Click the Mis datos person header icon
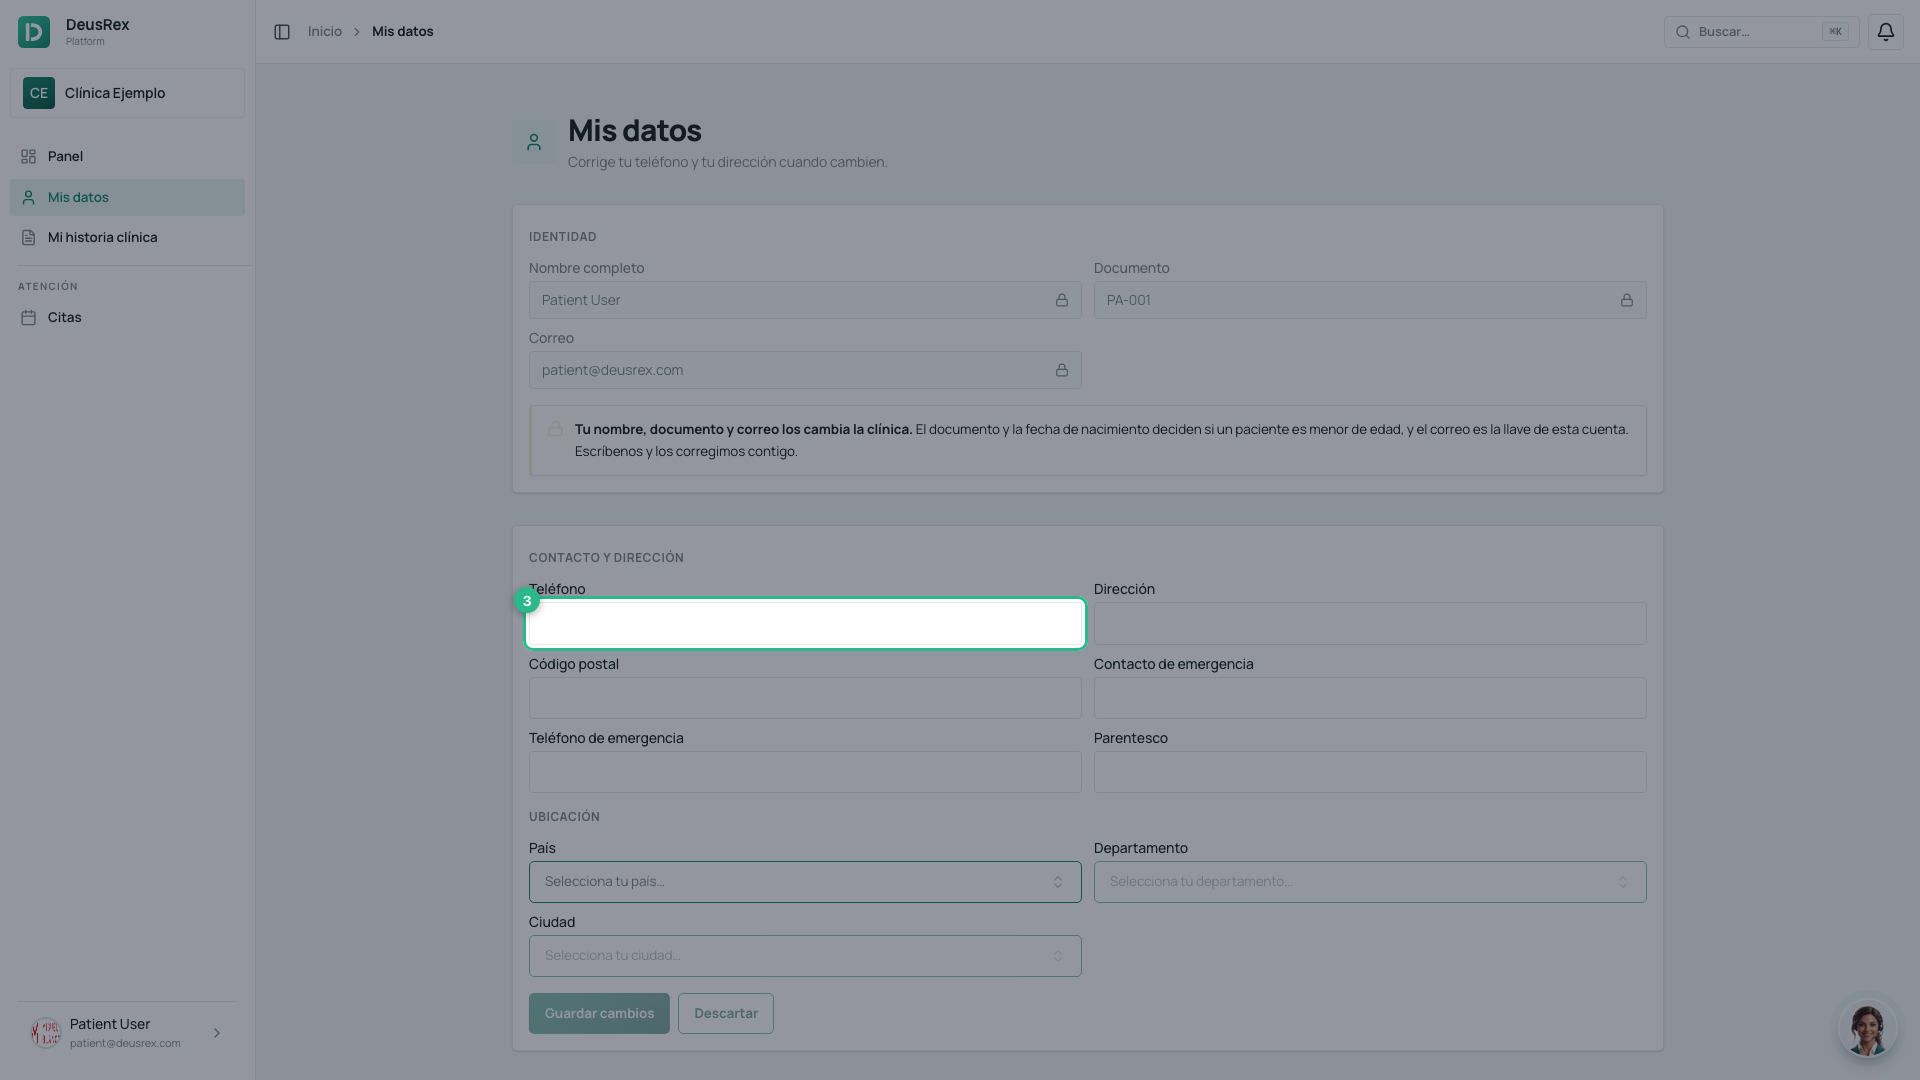This screenshot has height=1080, width=1920. pyautogui.click(x=534, y=142)
